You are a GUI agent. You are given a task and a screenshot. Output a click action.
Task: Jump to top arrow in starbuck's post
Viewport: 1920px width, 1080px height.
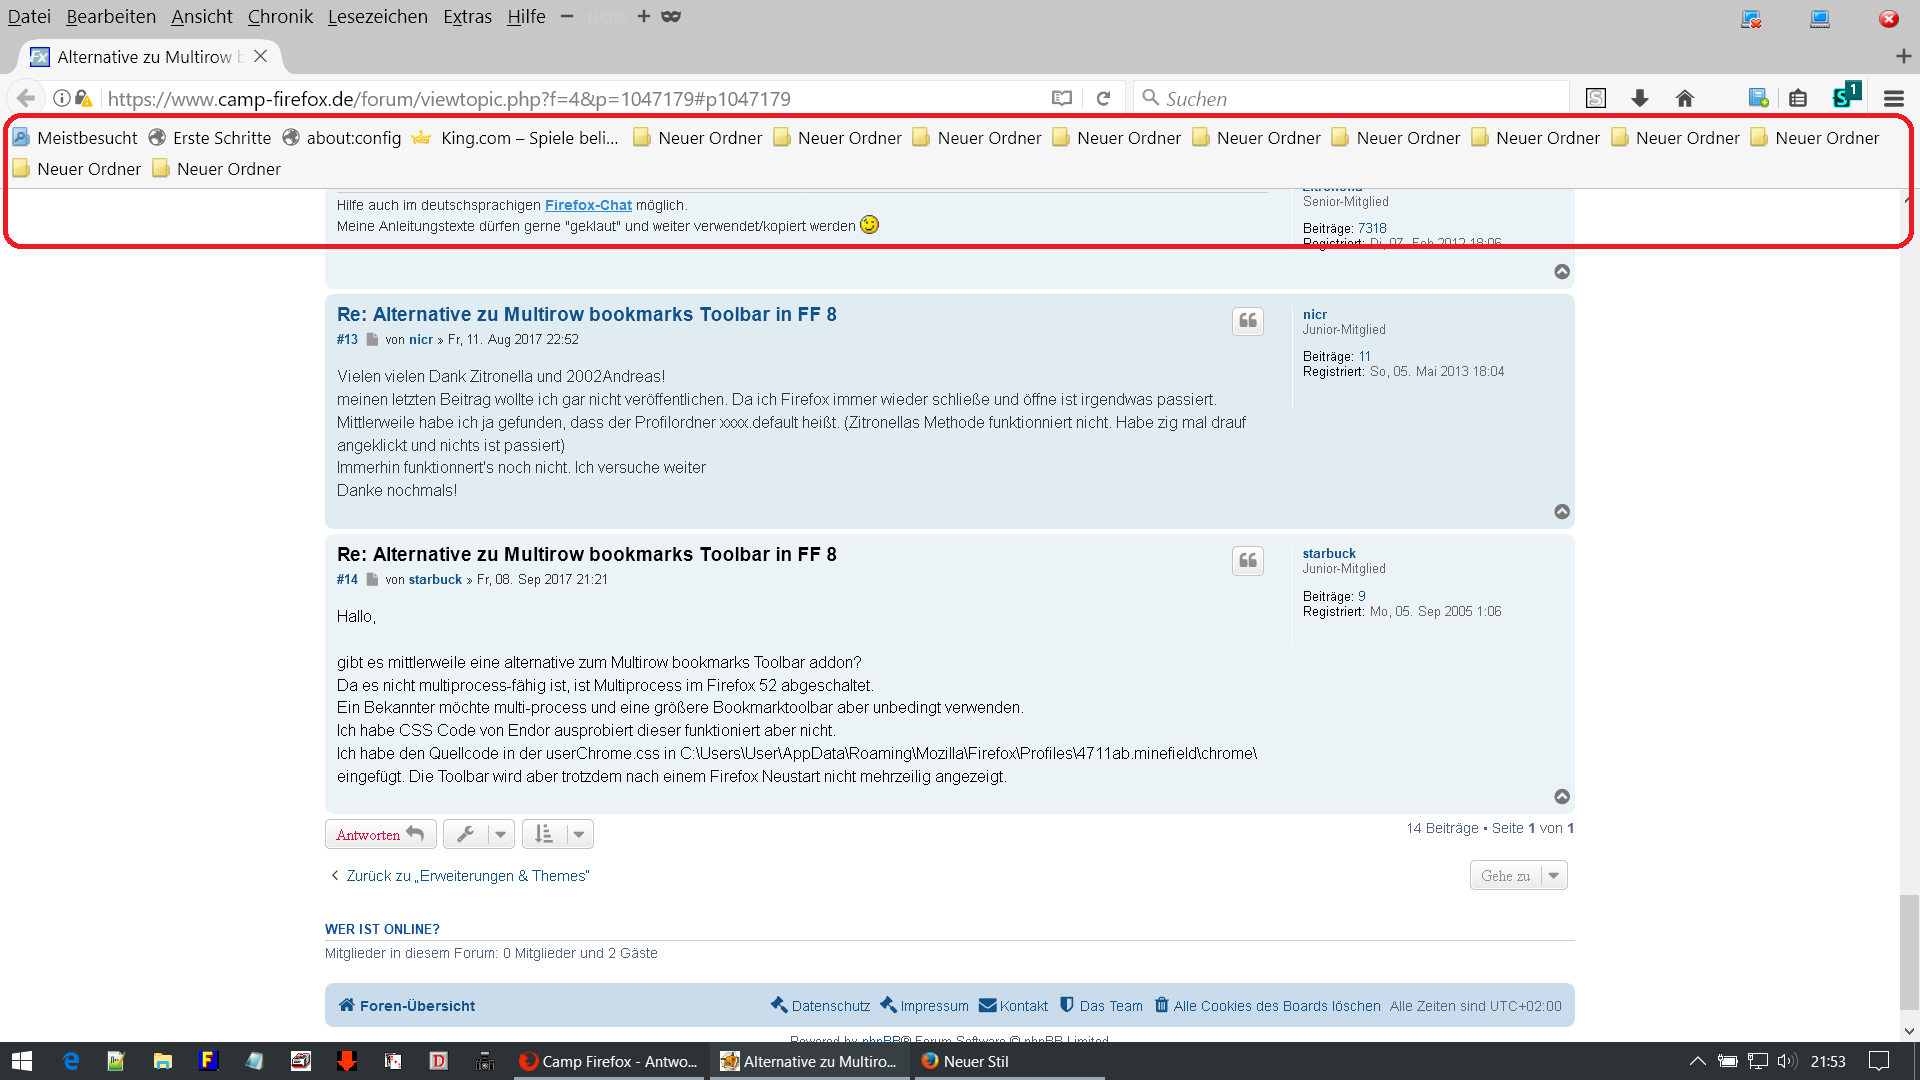tap(1562, 797)
